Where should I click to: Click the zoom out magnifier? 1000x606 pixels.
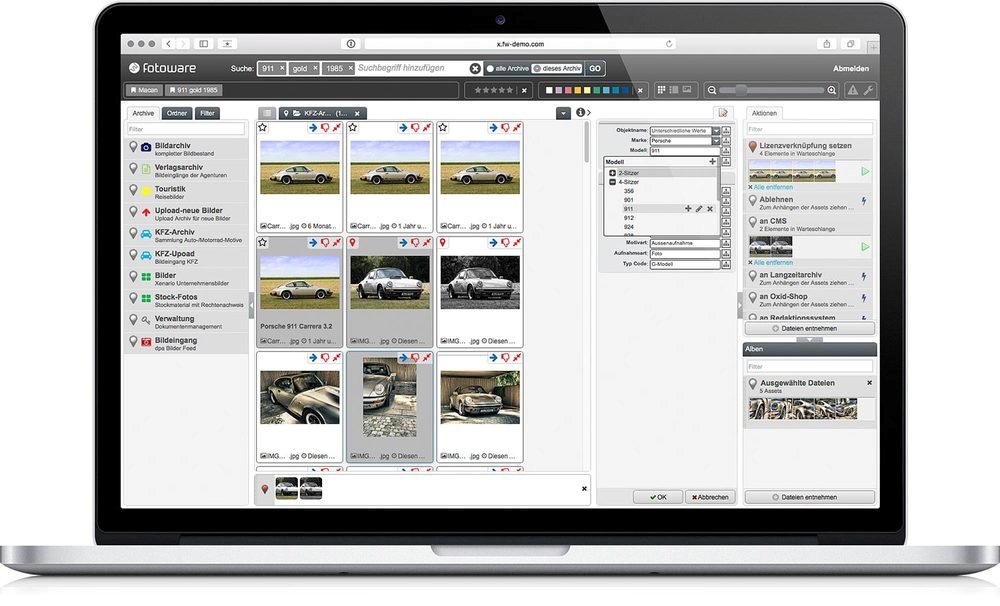[x=712, y=91]
